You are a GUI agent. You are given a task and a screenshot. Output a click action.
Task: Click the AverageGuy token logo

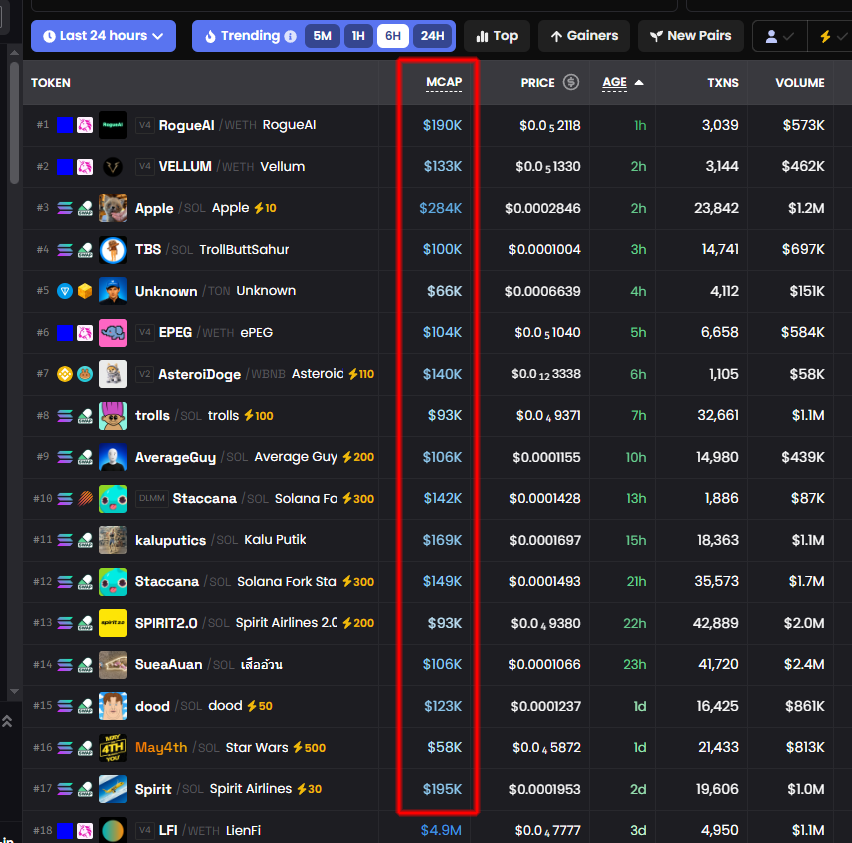pyautogui.click(x=113, y=457)
